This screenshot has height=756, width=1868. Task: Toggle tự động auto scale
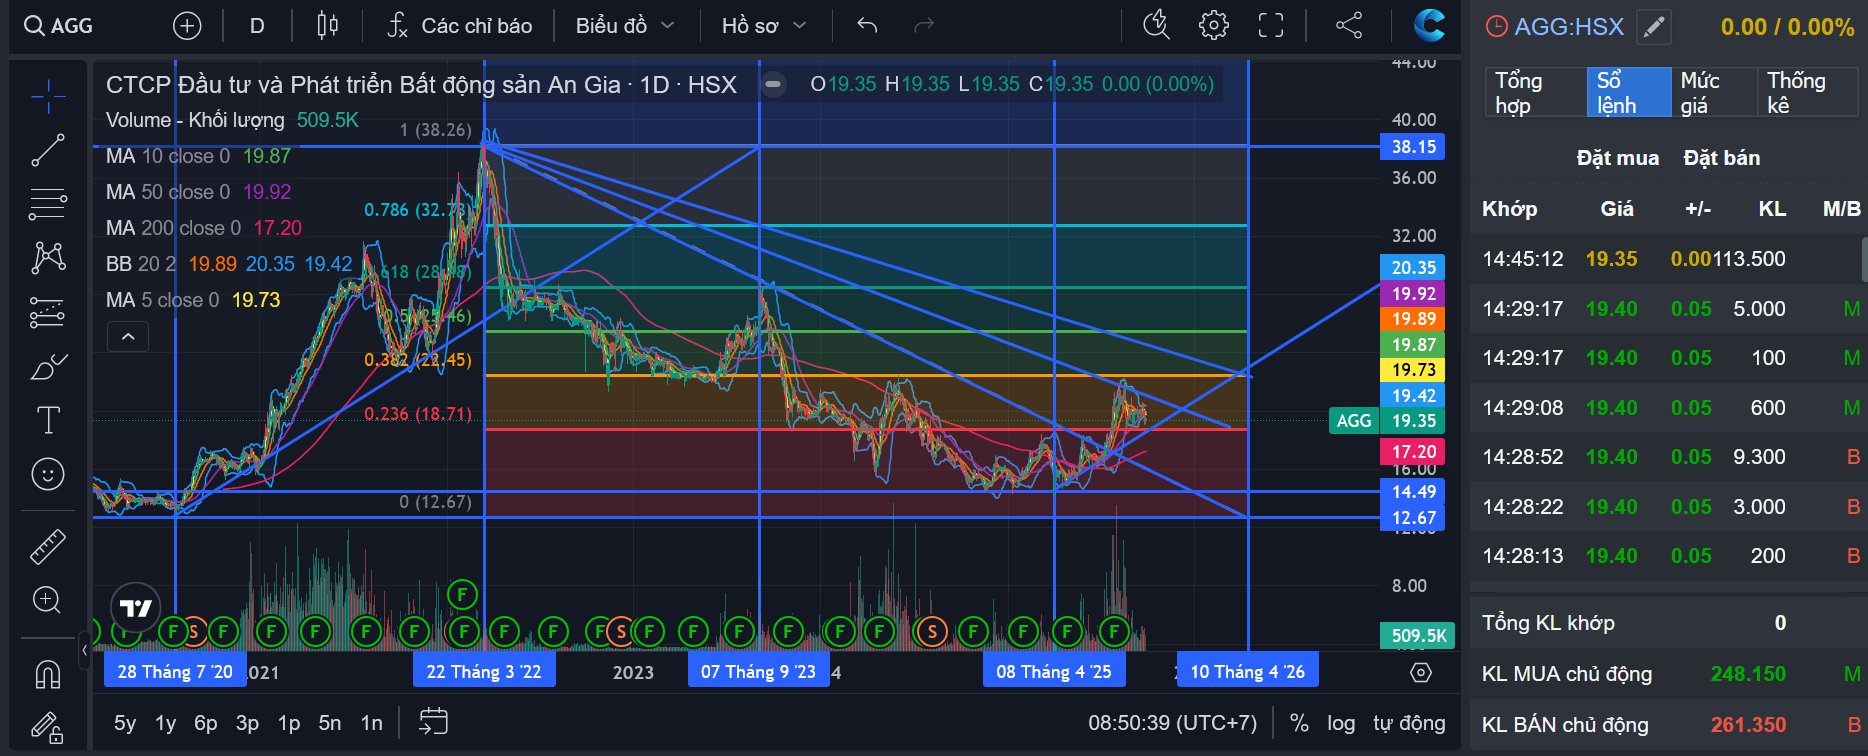[1409, 723]
